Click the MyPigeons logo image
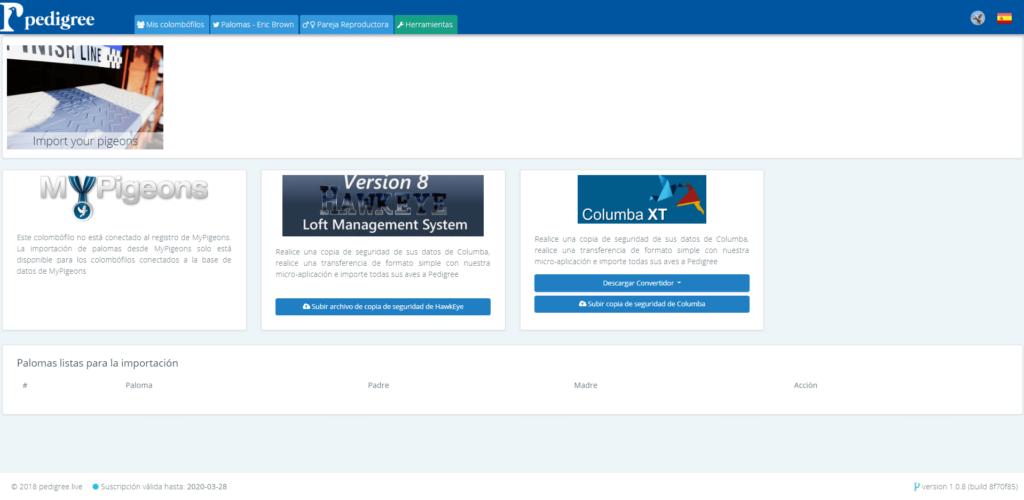The width and height of the screenshot is (1024, 500). pyautogui.click(x=124, y=196)
